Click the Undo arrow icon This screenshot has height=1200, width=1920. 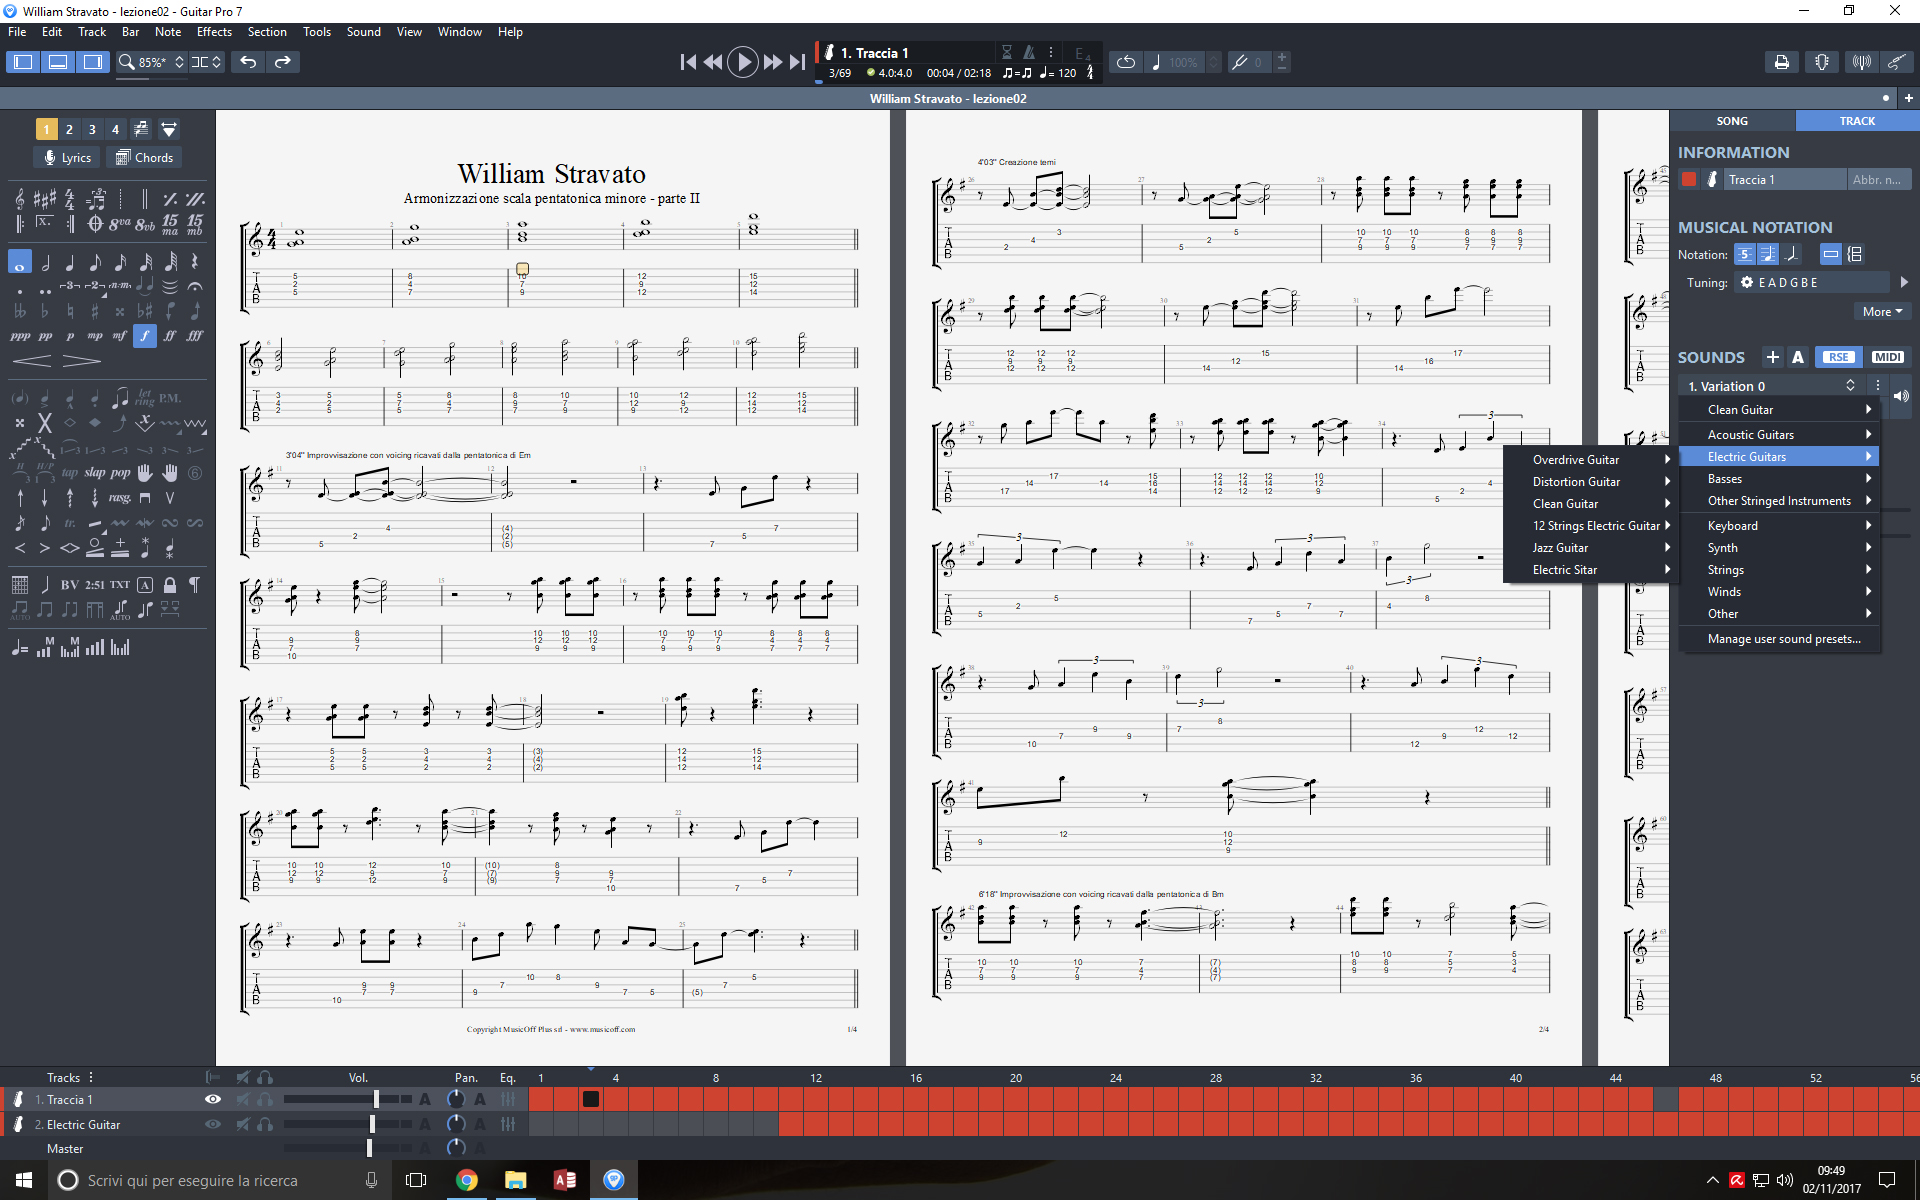(x=248, y=62)
